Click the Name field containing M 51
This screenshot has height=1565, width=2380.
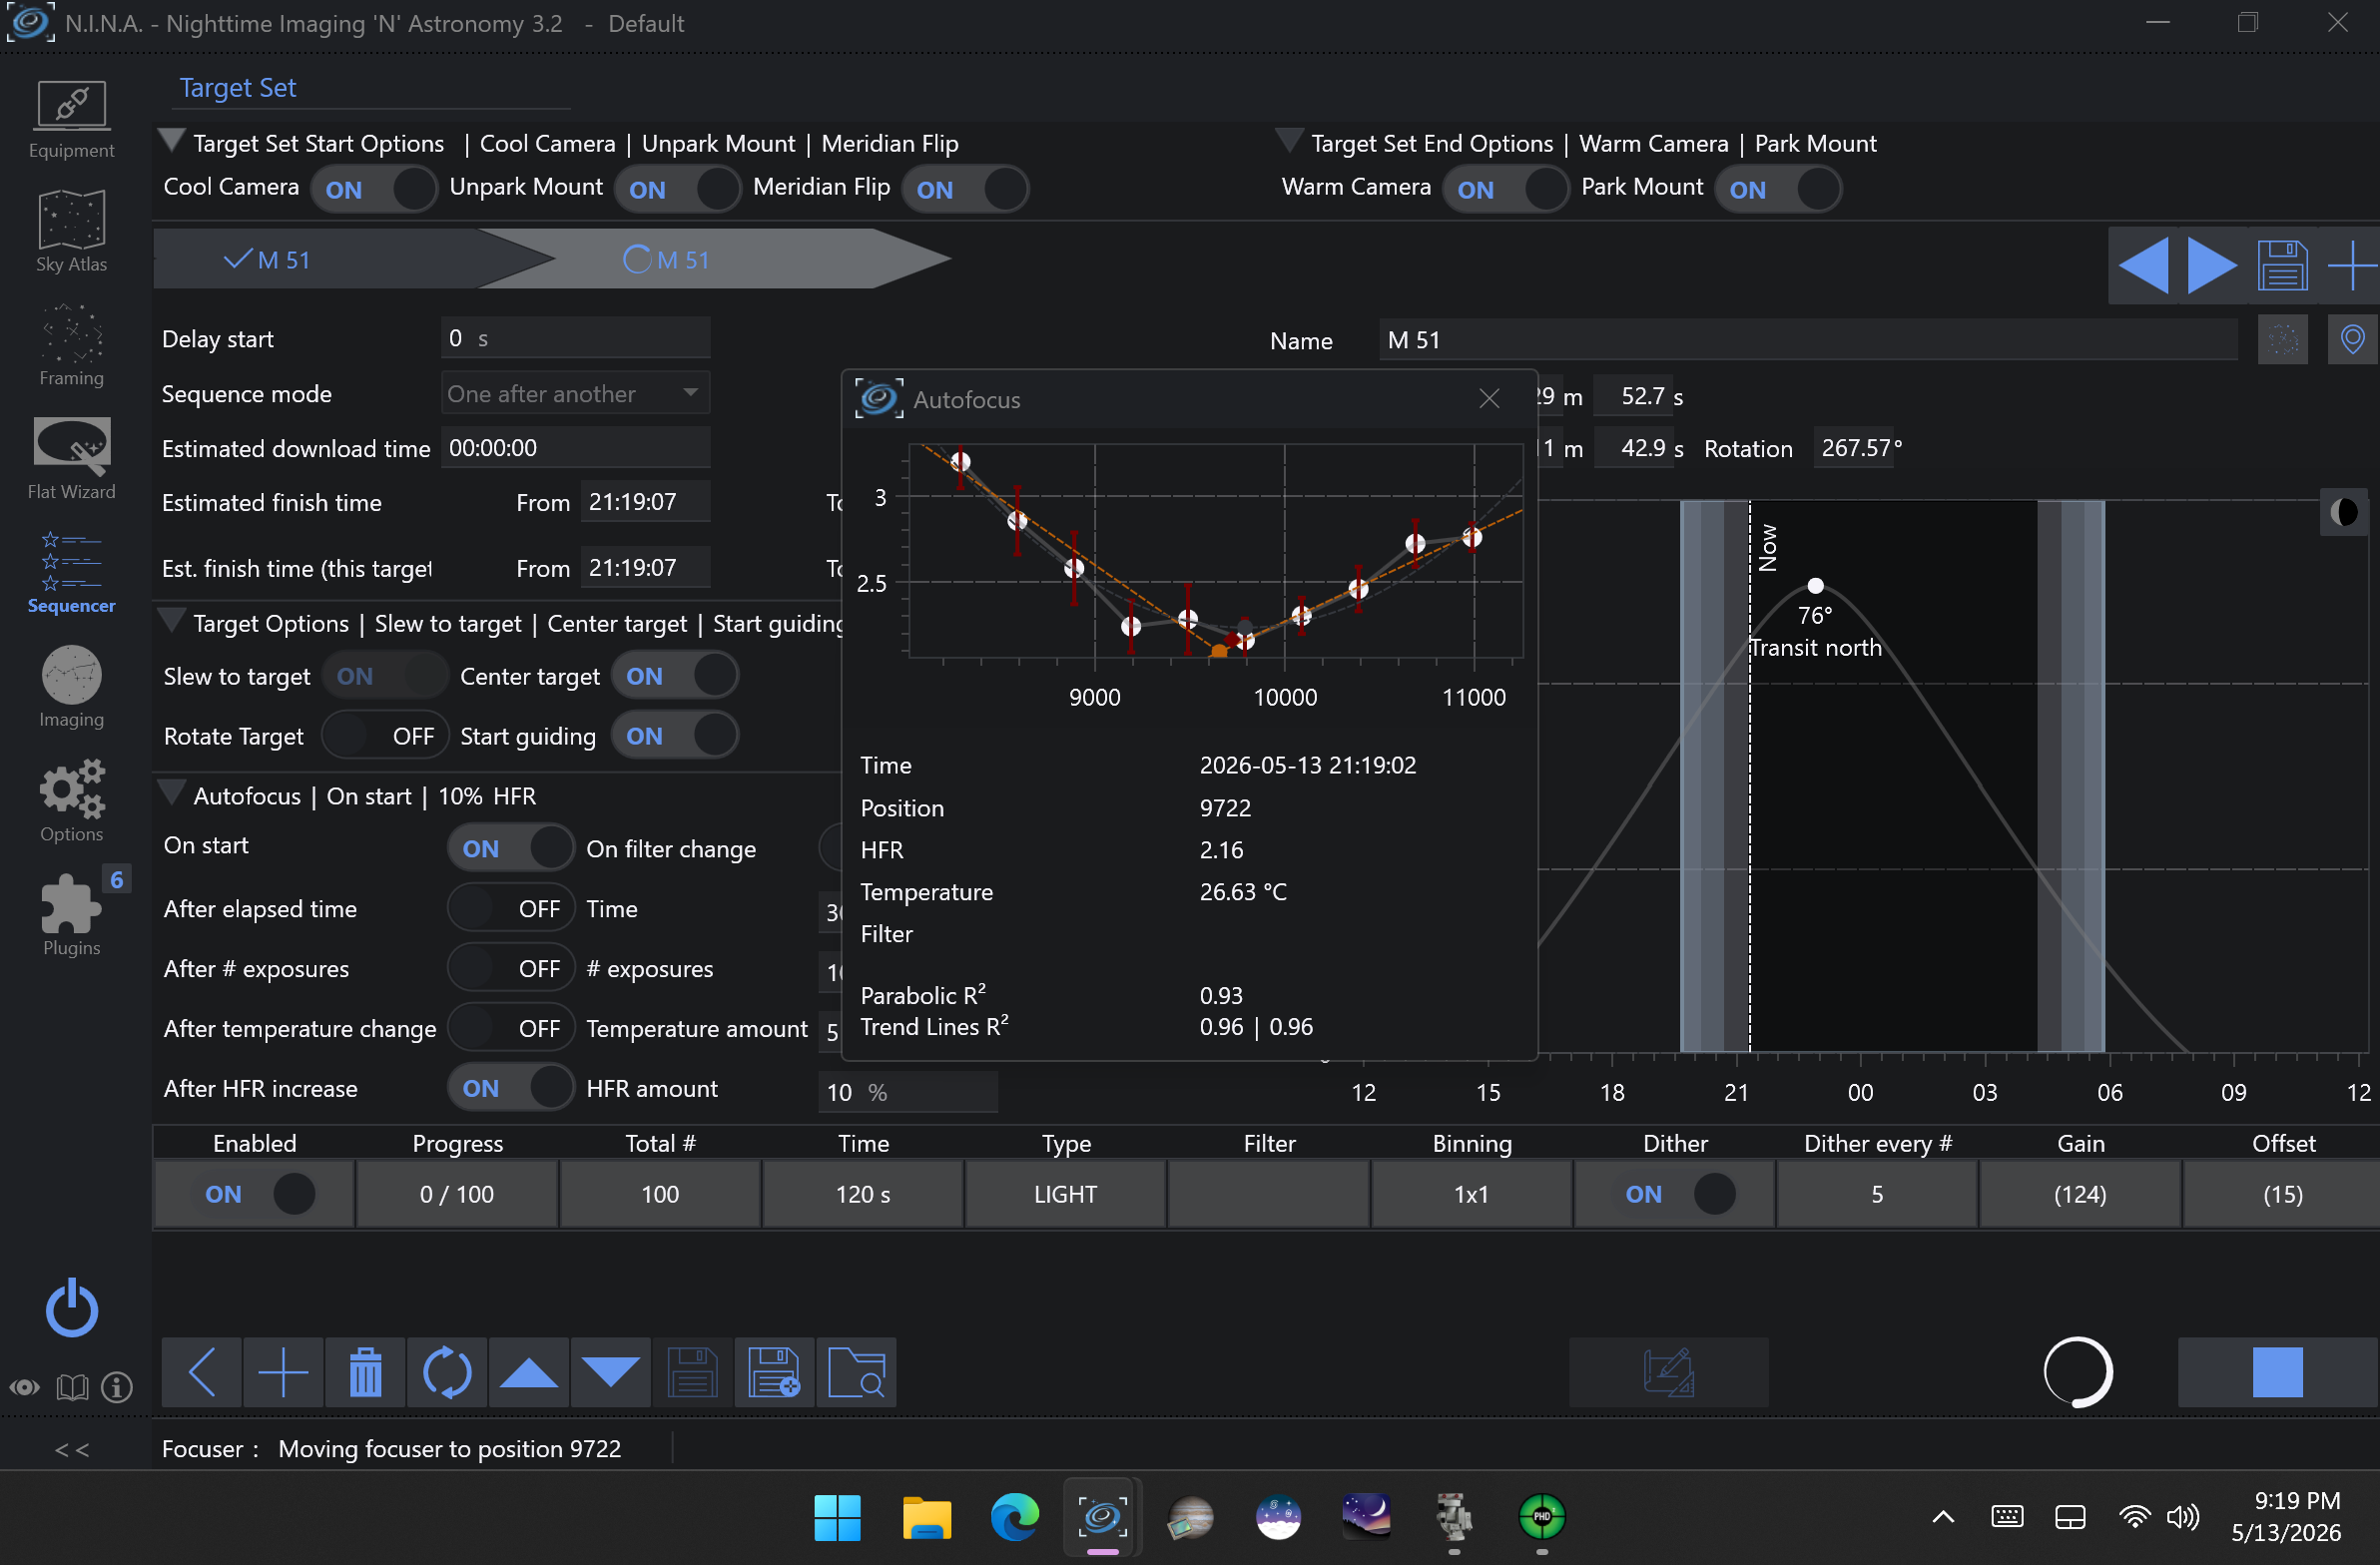pyautogui.click(x=1808, y=340)
